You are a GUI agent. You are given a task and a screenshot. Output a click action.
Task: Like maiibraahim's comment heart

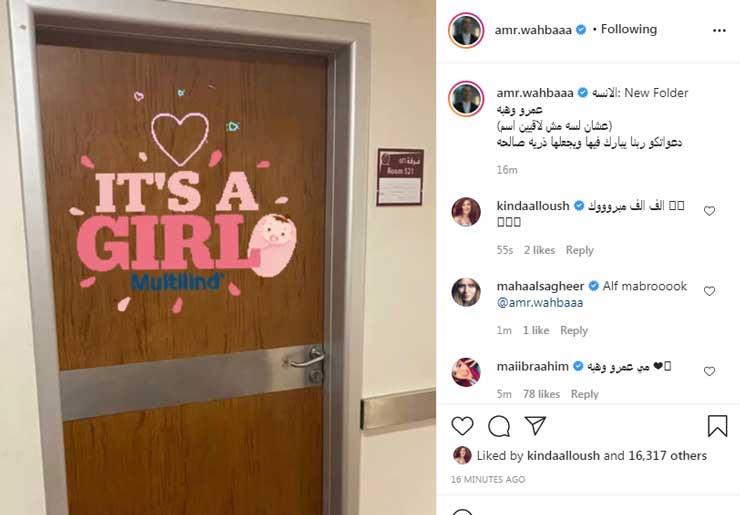tap(709, 371)
